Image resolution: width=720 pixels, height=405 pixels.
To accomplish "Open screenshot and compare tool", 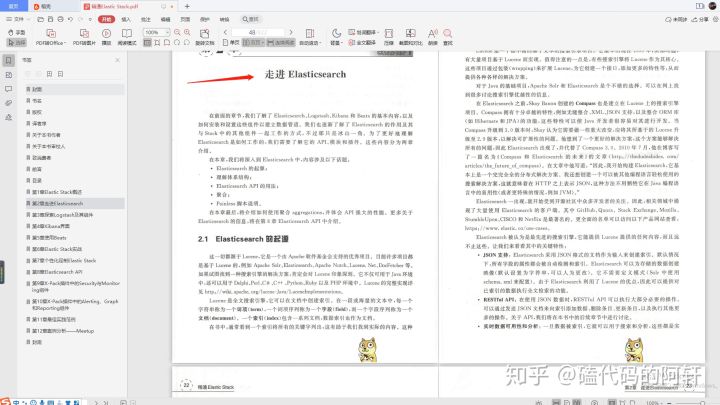I will 410,37.
